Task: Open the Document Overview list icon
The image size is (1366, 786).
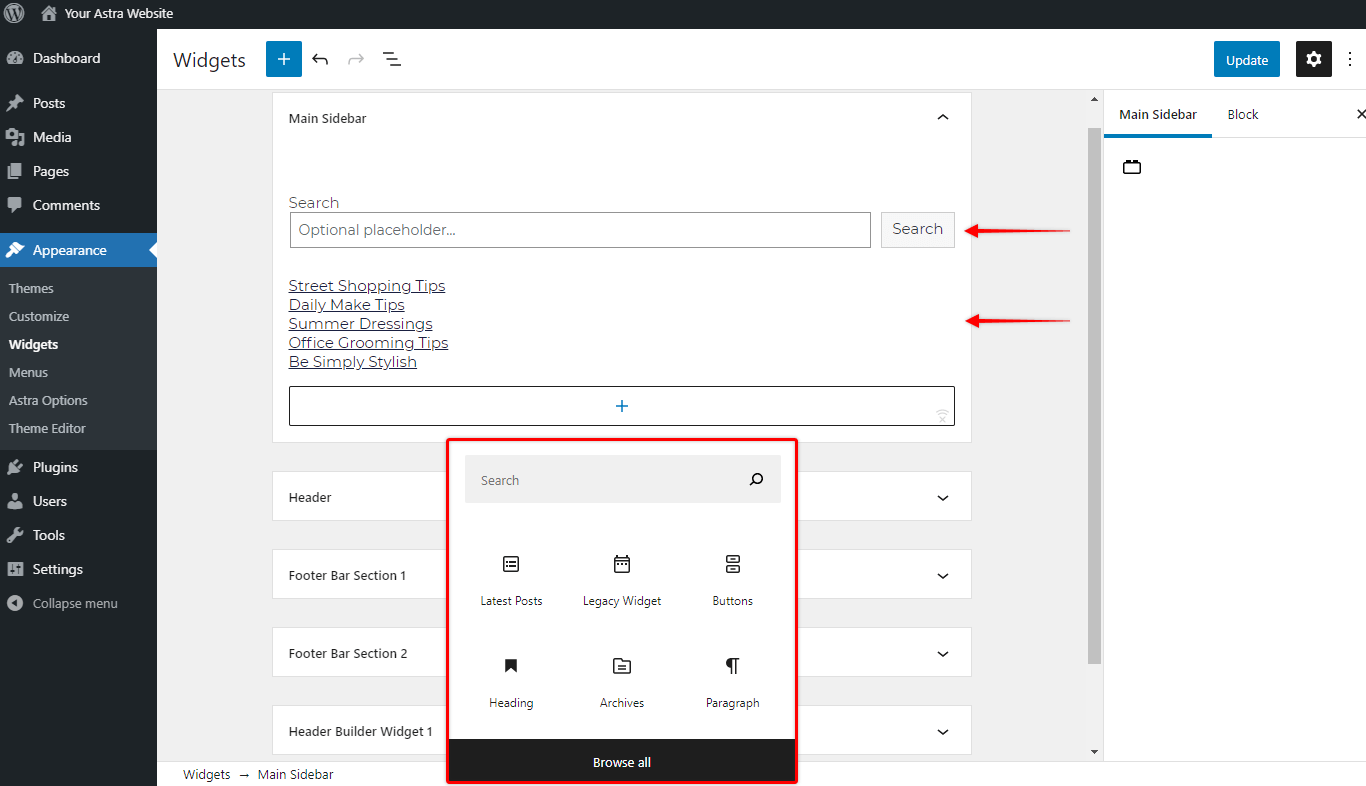Action: [x=392, y=59]
